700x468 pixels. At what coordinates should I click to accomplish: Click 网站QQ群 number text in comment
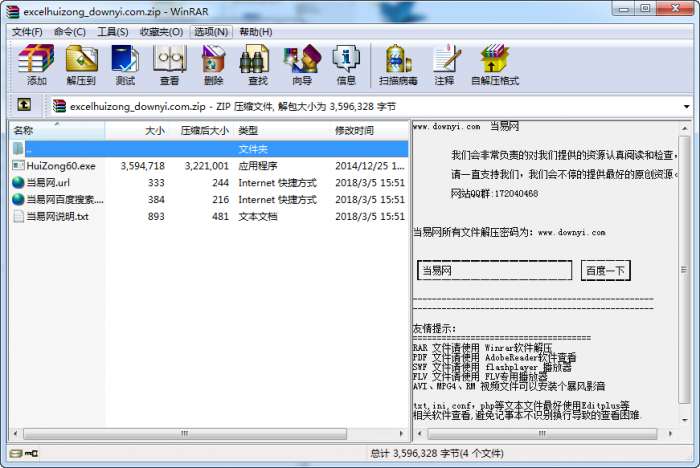(494, 193)
